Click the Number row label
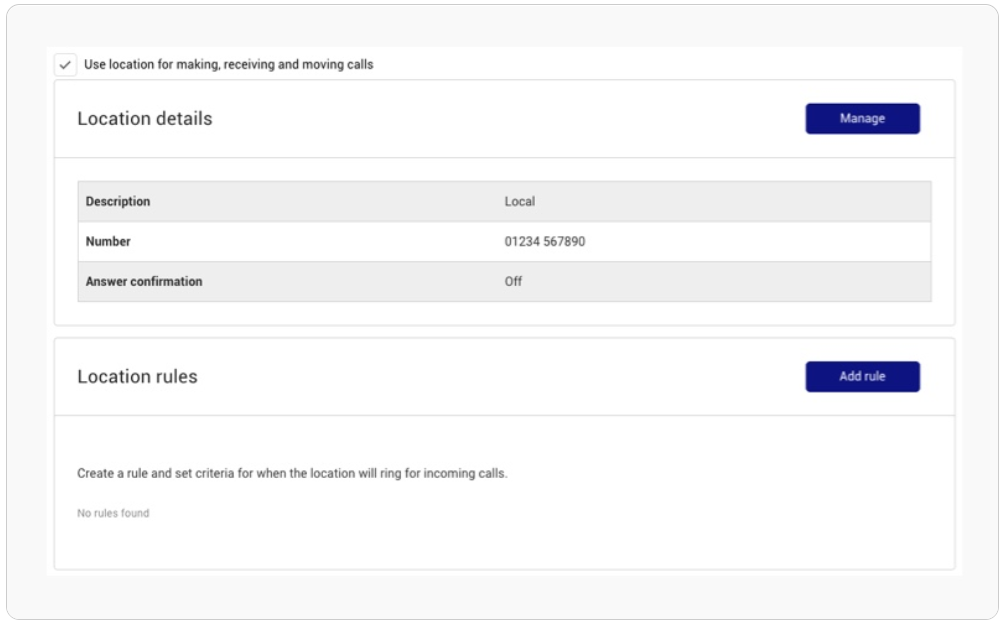 coord(108,242)
